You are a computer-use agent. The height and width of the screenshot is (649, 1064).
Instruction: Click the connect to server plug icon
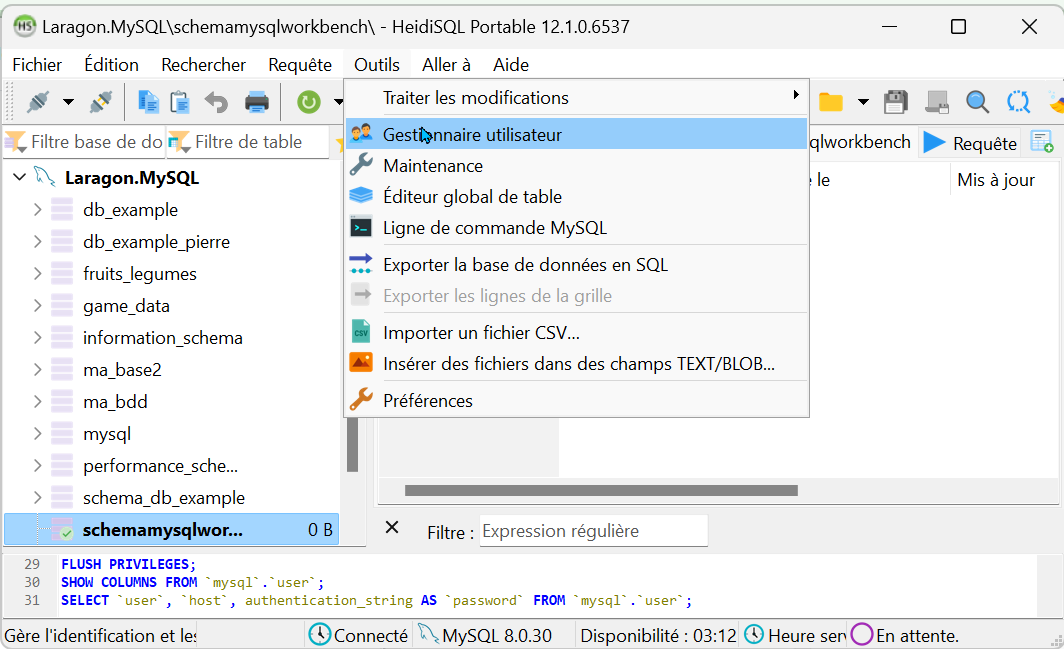click(38, 101)
